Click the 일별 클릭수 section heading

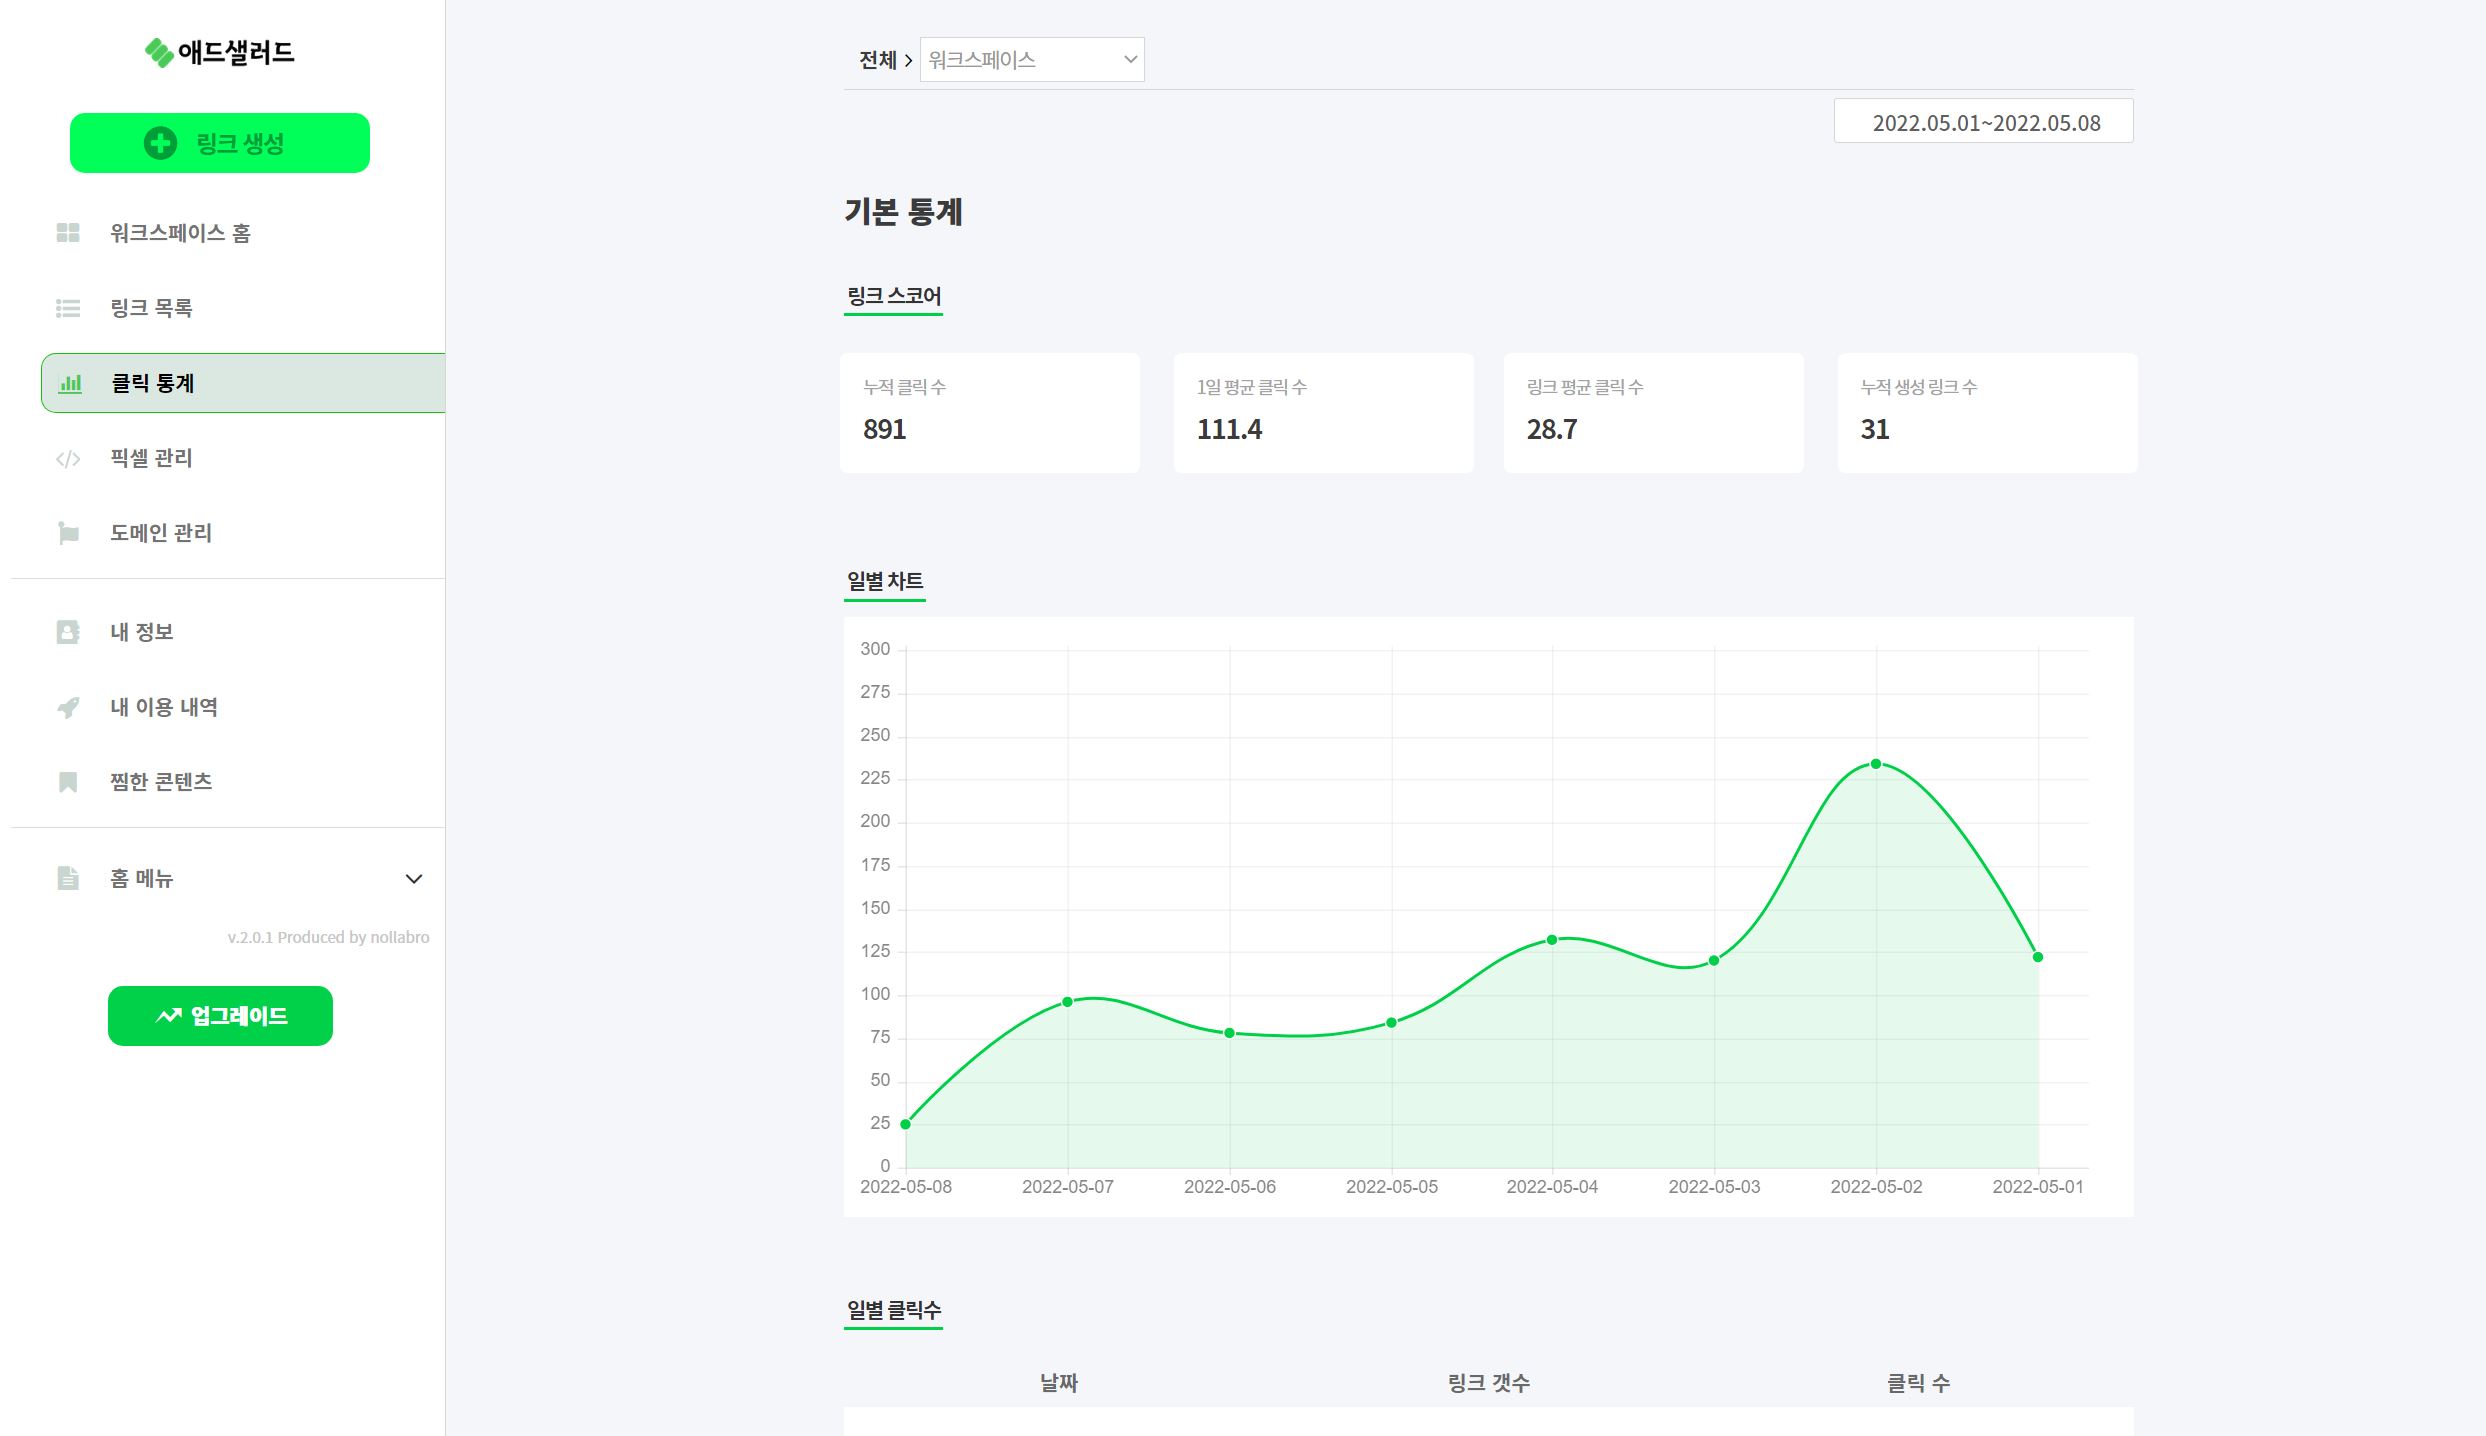point(894,1310)
